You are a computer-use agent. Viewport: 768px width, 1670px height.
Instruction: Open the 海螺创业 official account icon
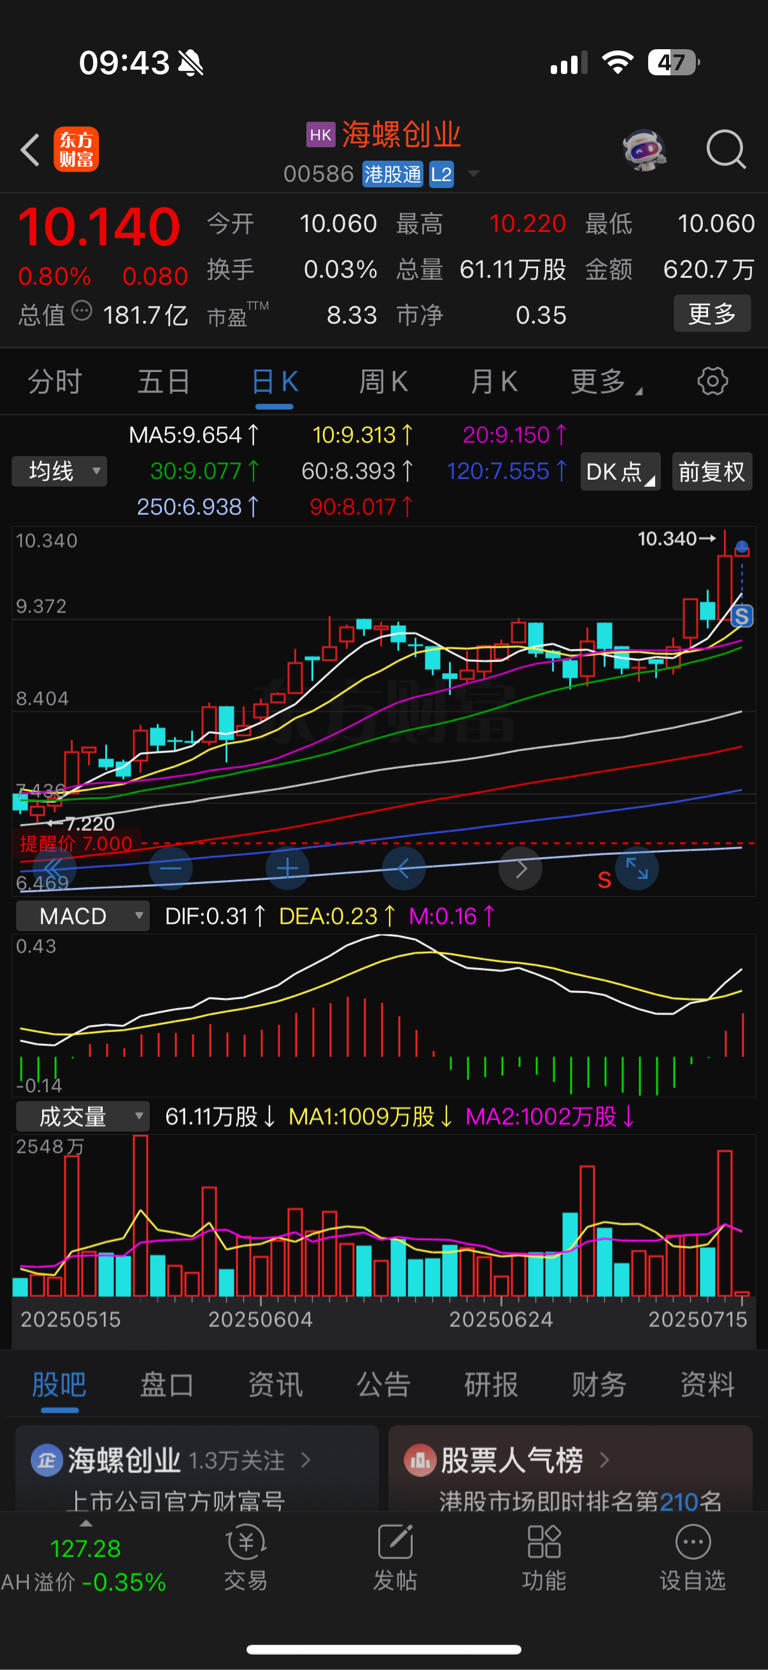(x=46, y=1460)
